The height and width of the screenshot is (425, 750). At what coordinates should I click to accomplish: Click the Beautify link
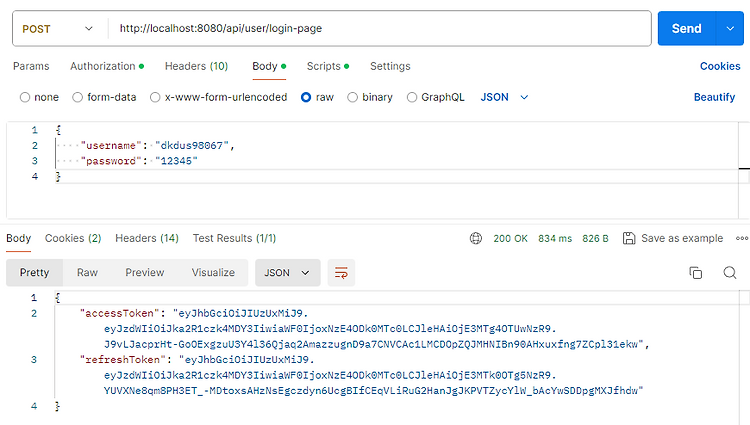[x=714, y=97]
